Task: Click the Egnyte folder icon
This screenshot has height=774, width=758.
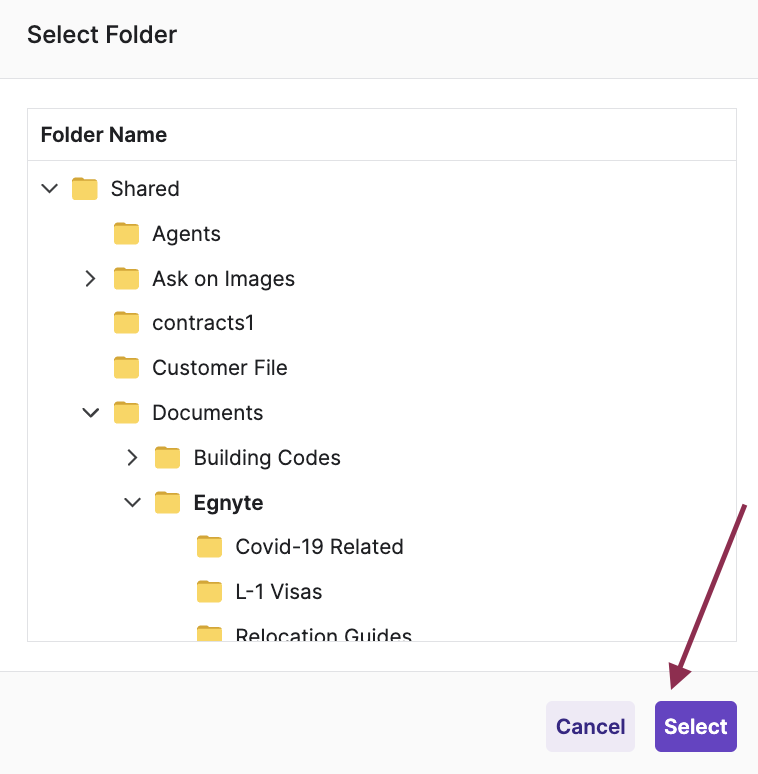Action: (x=168, y=502)
